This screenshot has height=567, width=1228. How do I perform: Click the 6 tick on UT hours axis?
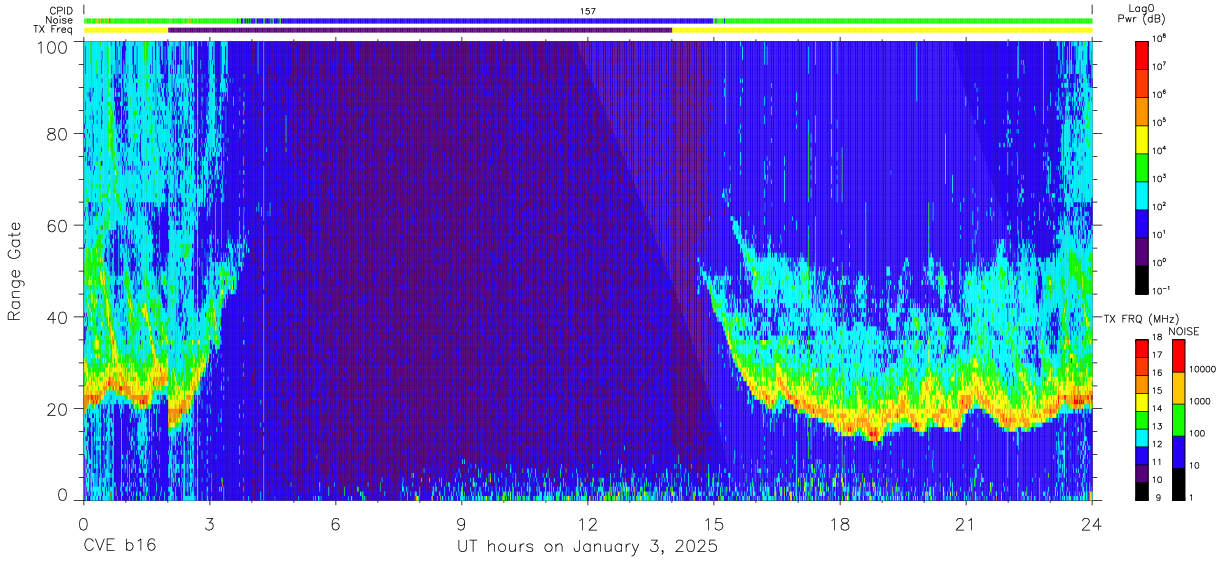335,524
